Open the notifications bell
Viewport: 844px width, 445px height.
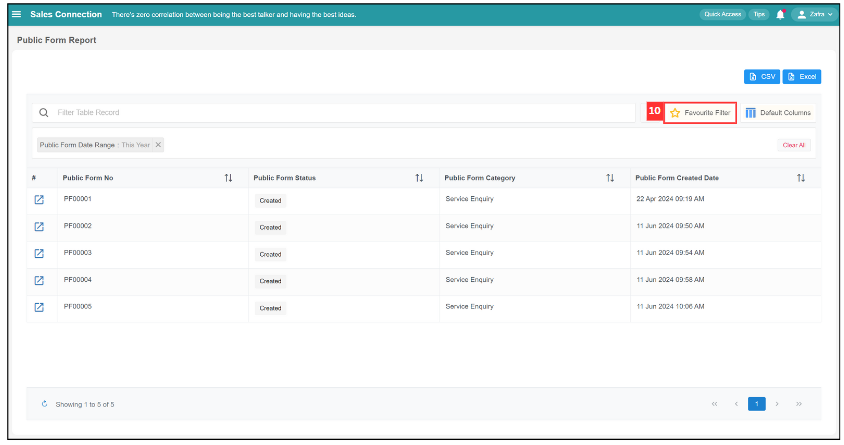(x=780, y=15)
